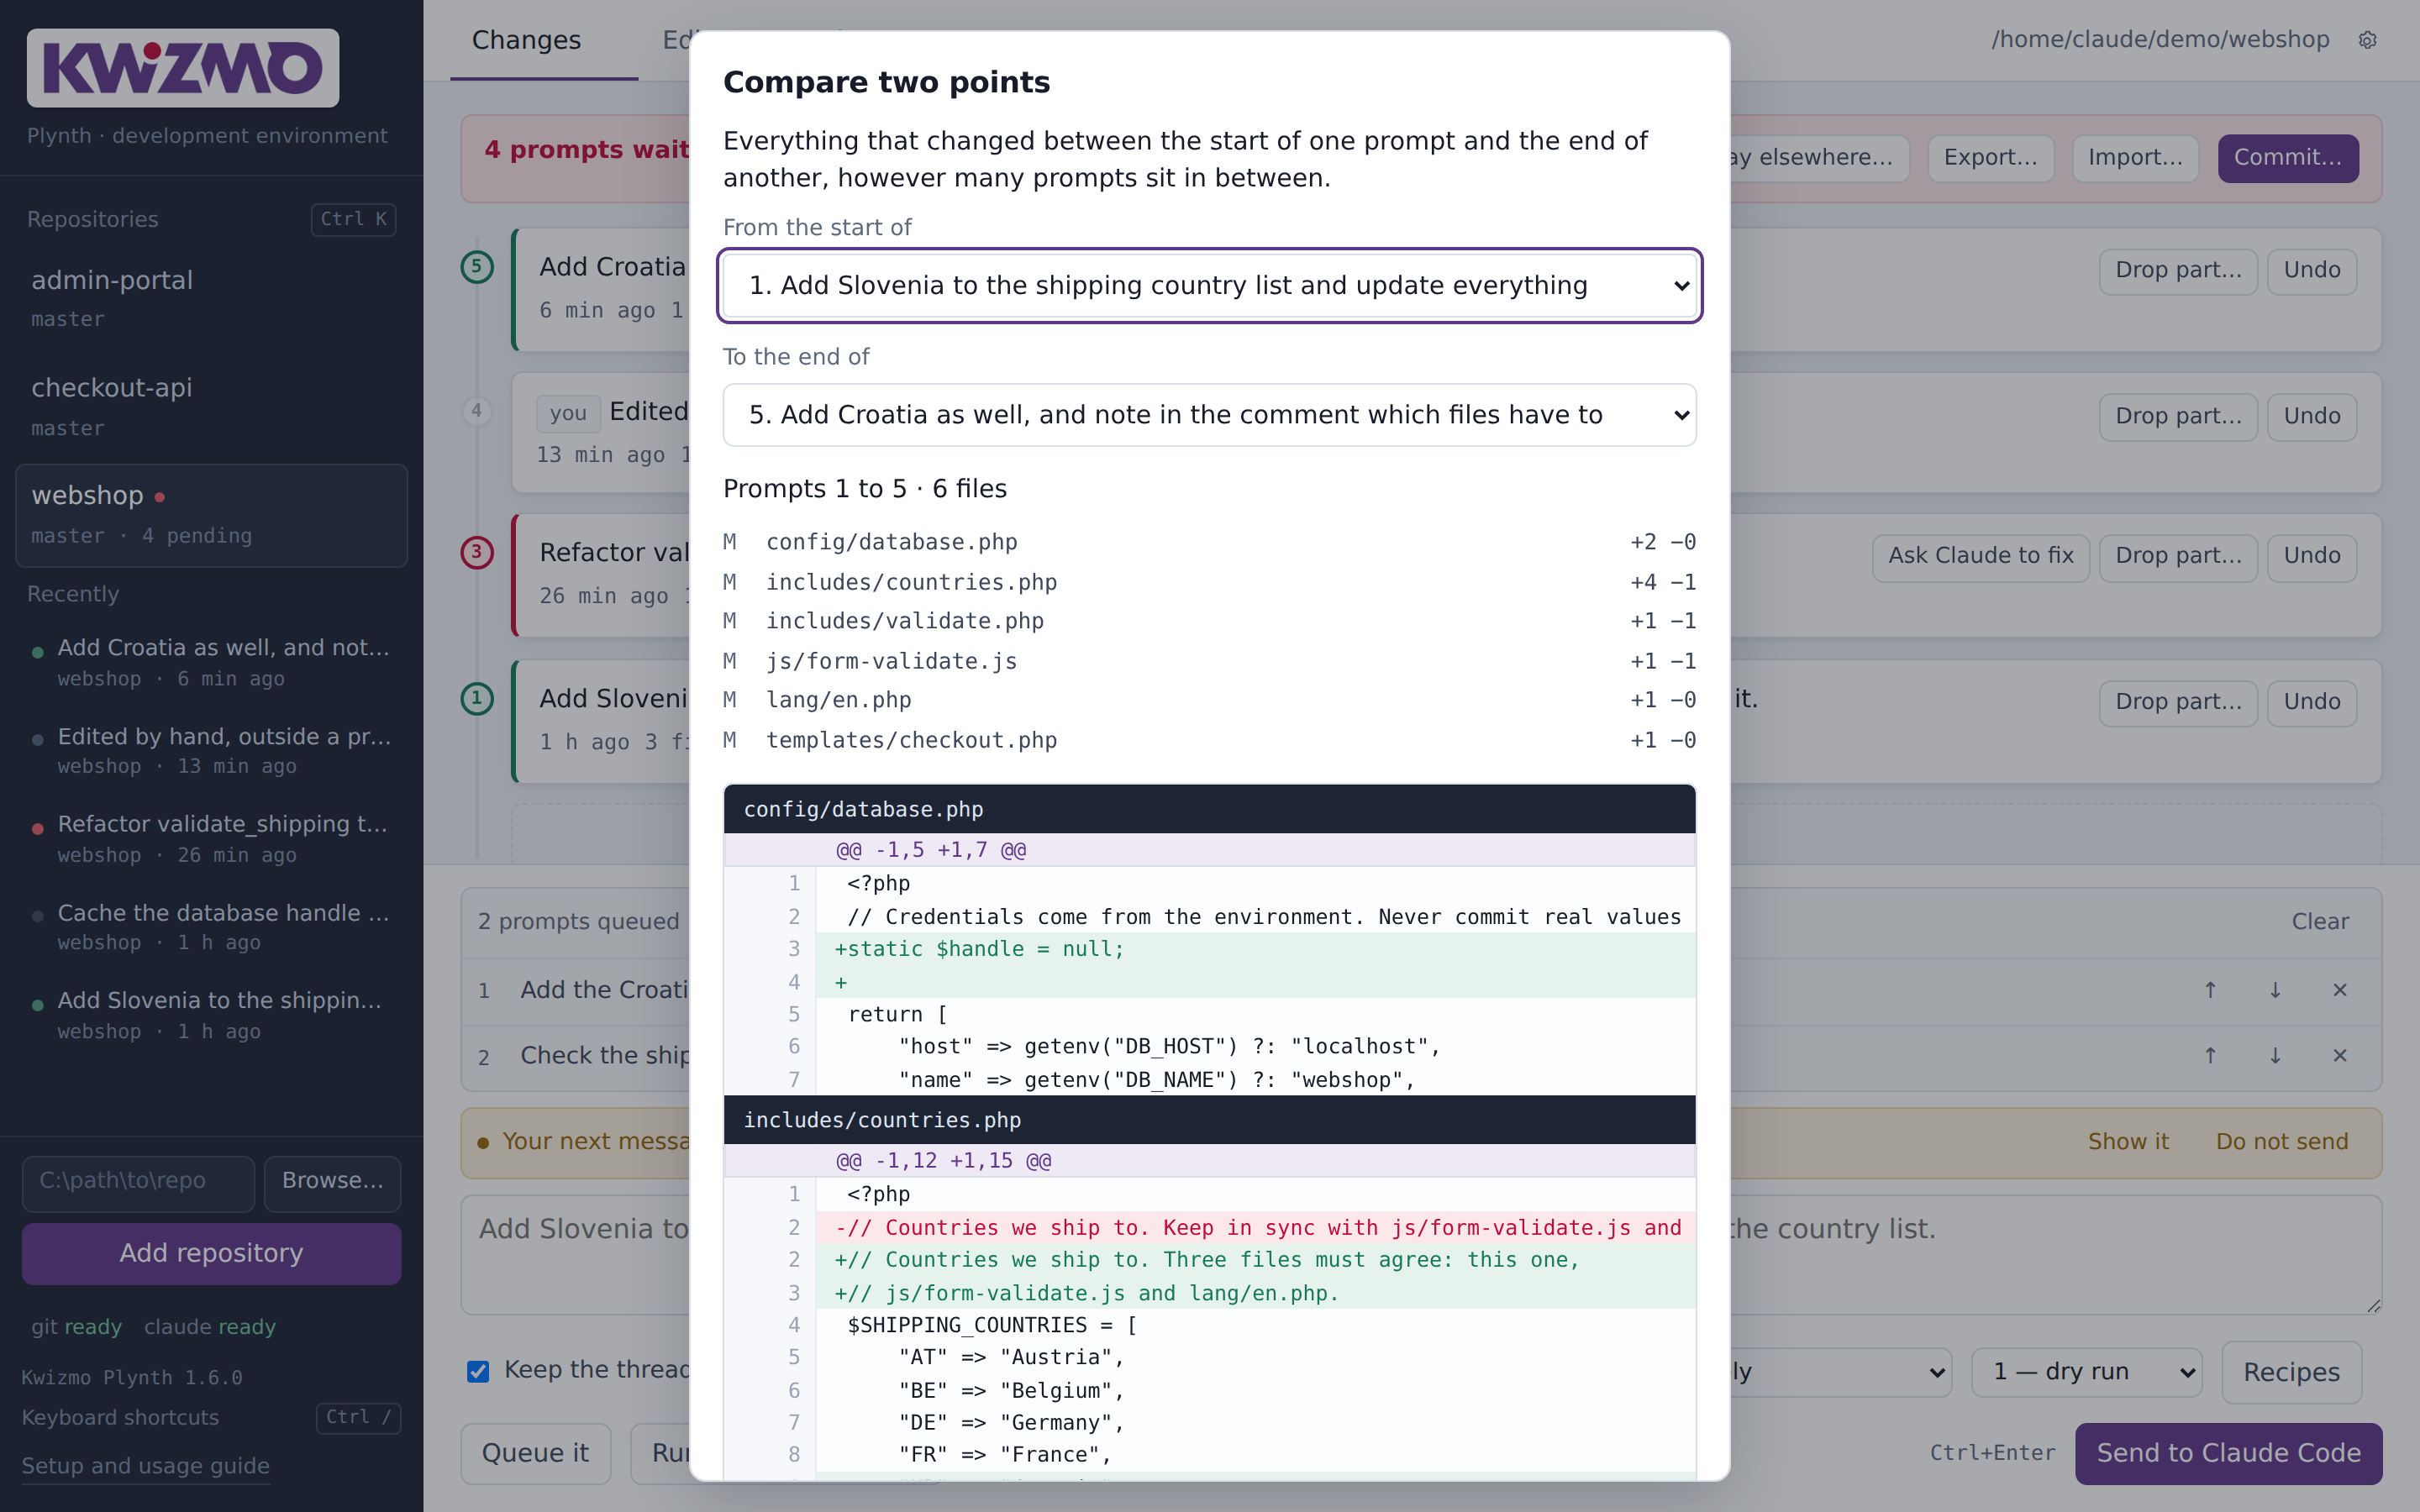
Task: Select the admin-portal repository
Action: (x=212, y=298)
